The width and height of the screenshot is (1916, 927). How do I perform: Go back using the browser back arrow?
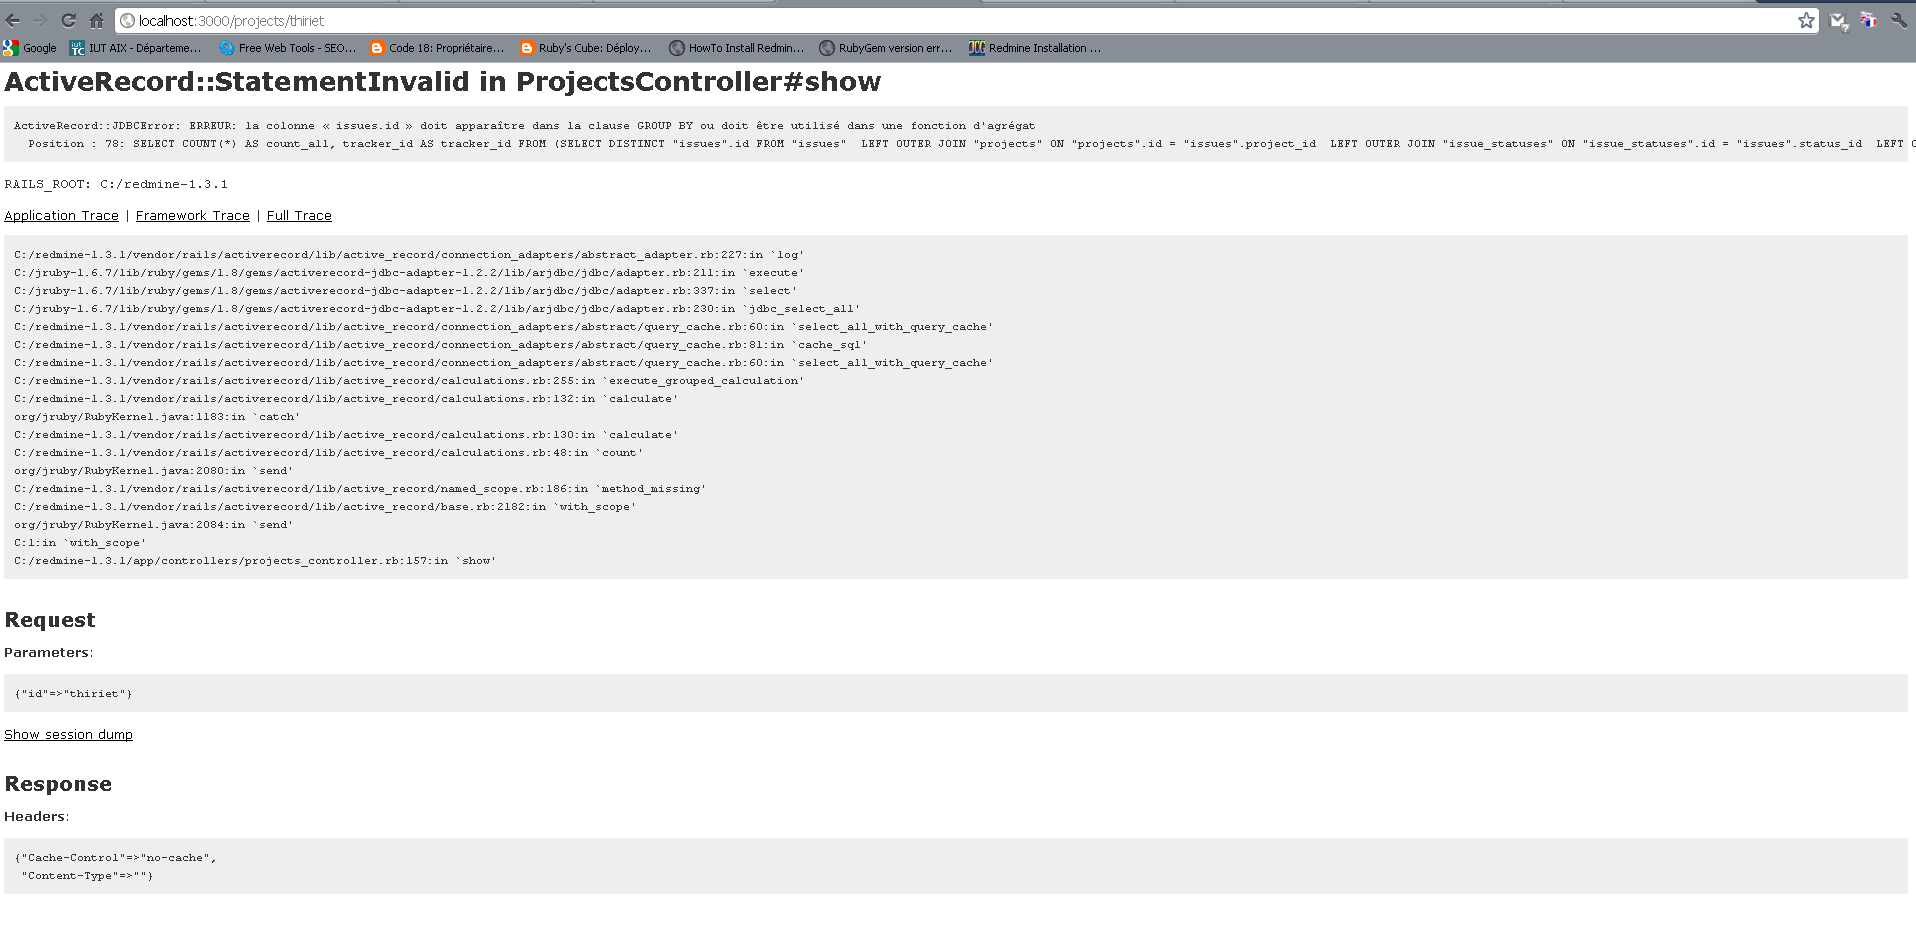(13, 20)
